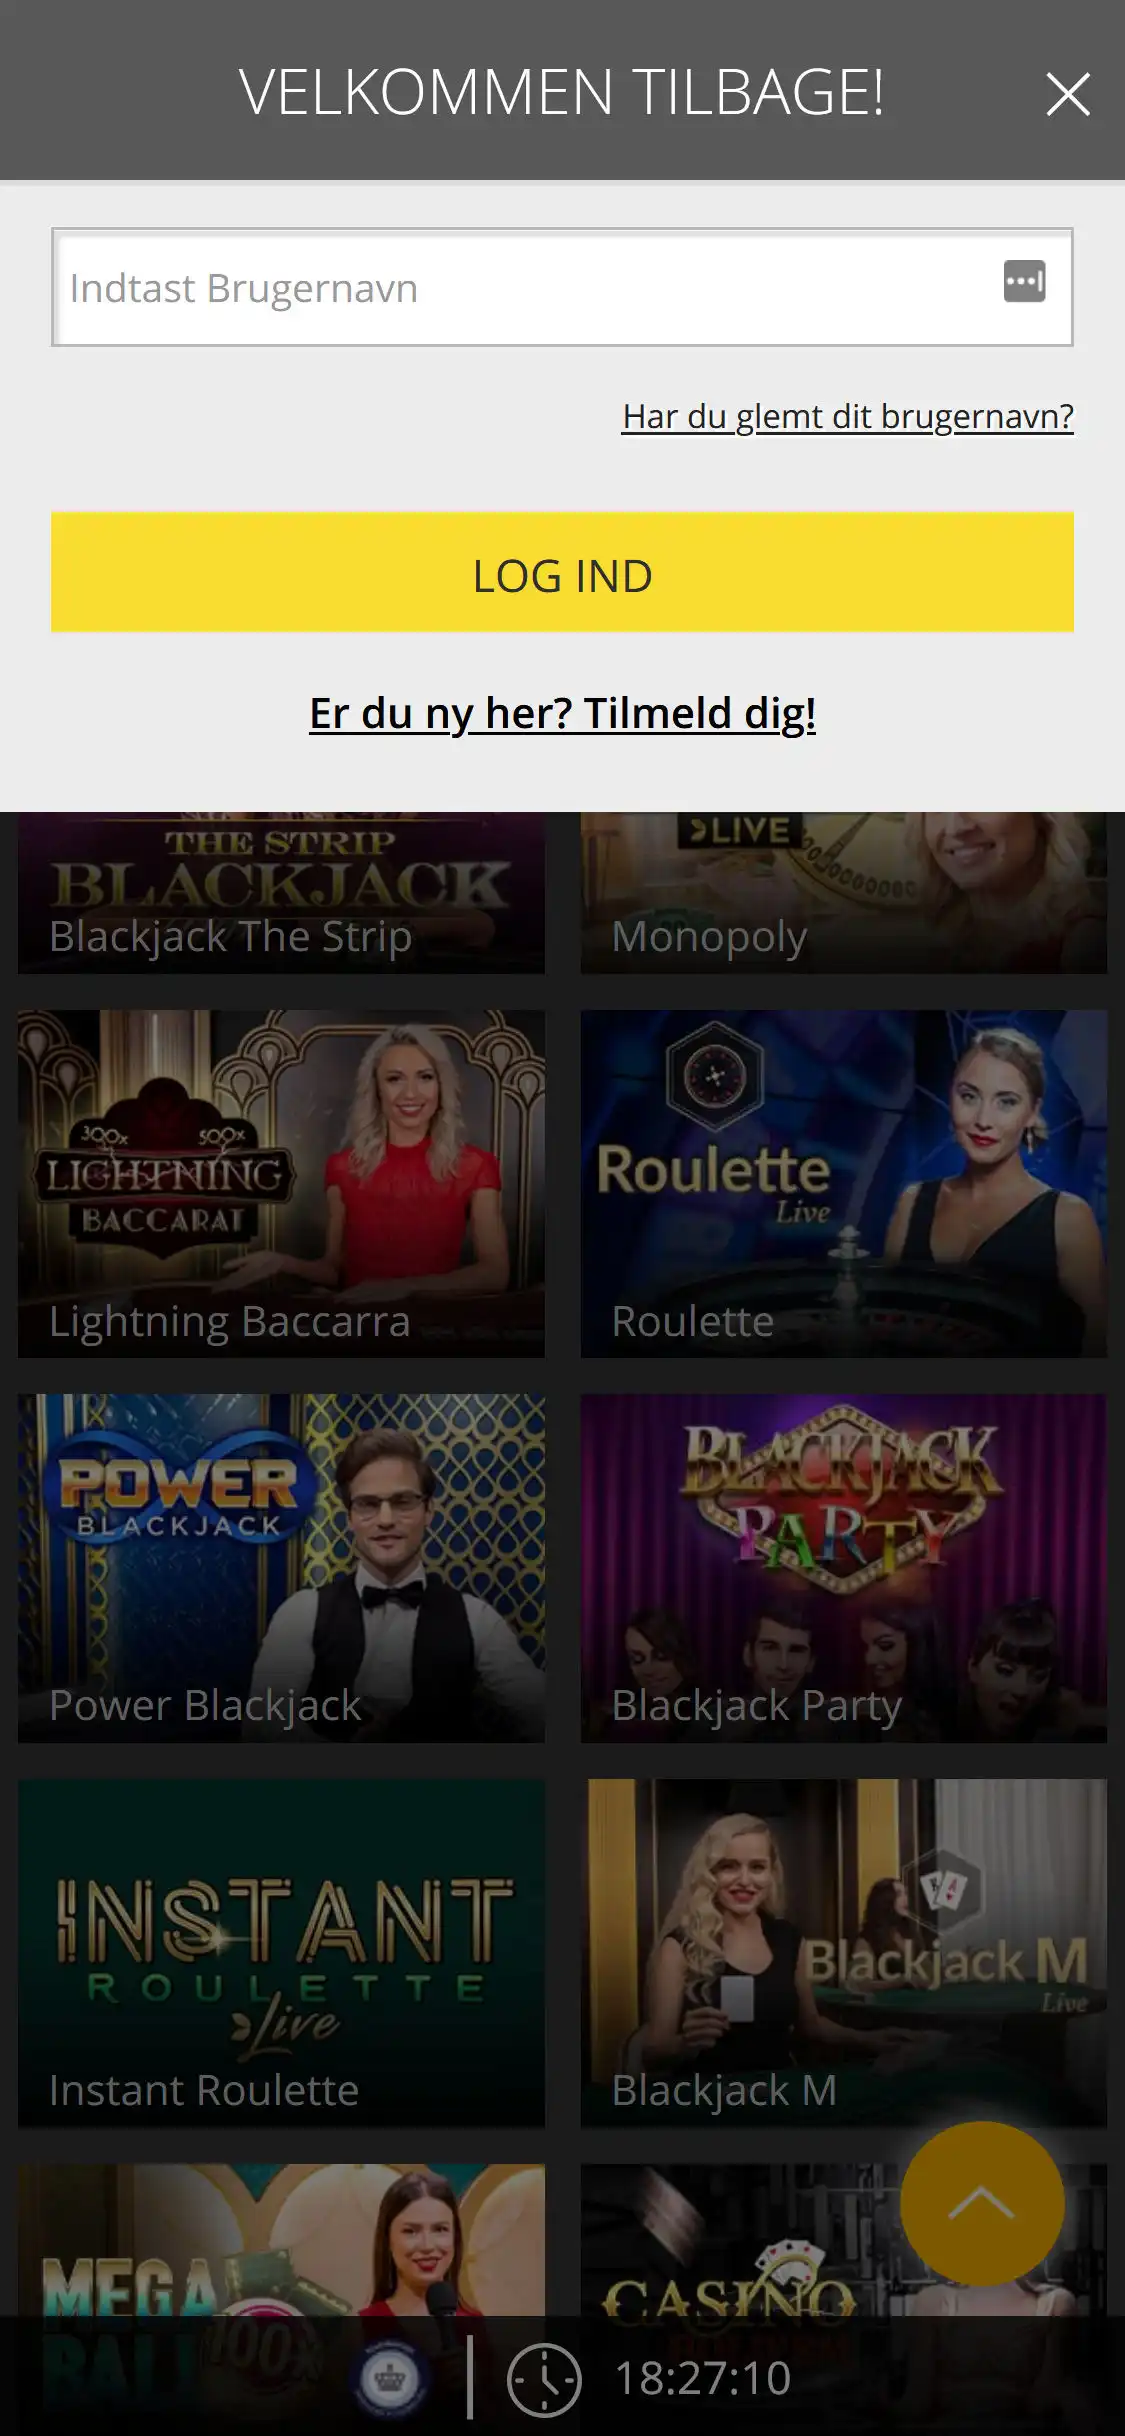Open the Mega Ball game thumbnail
The image size is (1125, 2436).
coord(281,2240)
